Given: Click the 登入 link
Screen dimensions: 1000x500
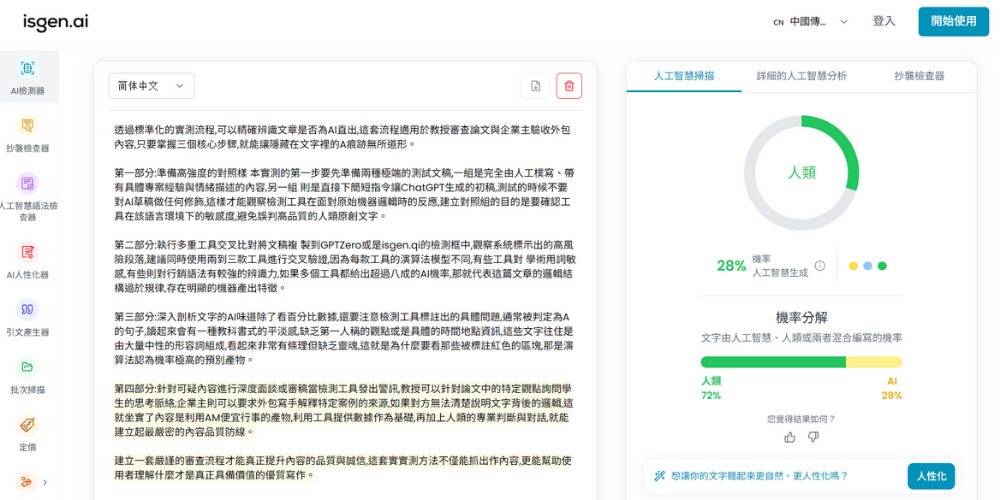Looking at the screenshot, I should pyautogui.click(x=884, y=21).
